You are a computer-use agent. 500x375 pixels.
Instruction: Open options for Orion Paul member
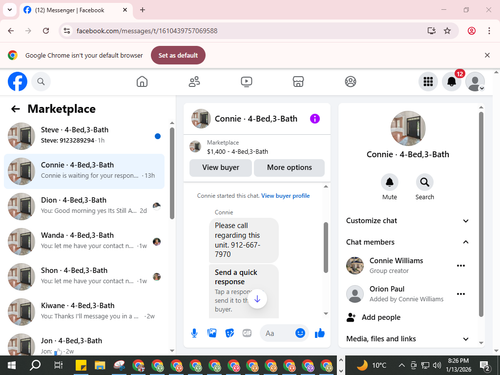pos(461,294)
